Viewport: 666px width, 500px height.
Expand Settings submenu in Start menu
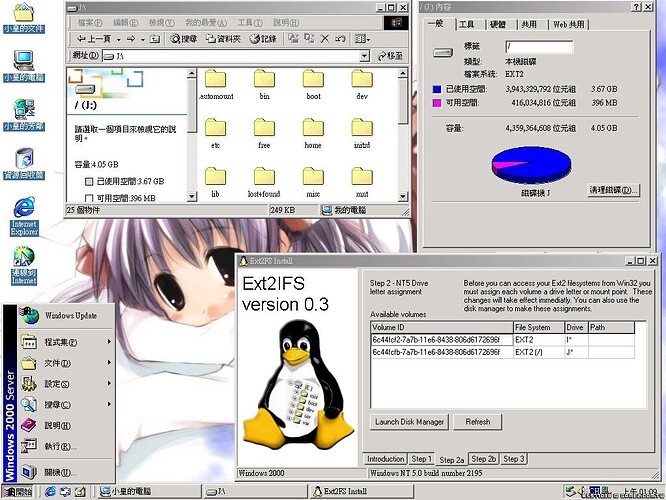66,384
